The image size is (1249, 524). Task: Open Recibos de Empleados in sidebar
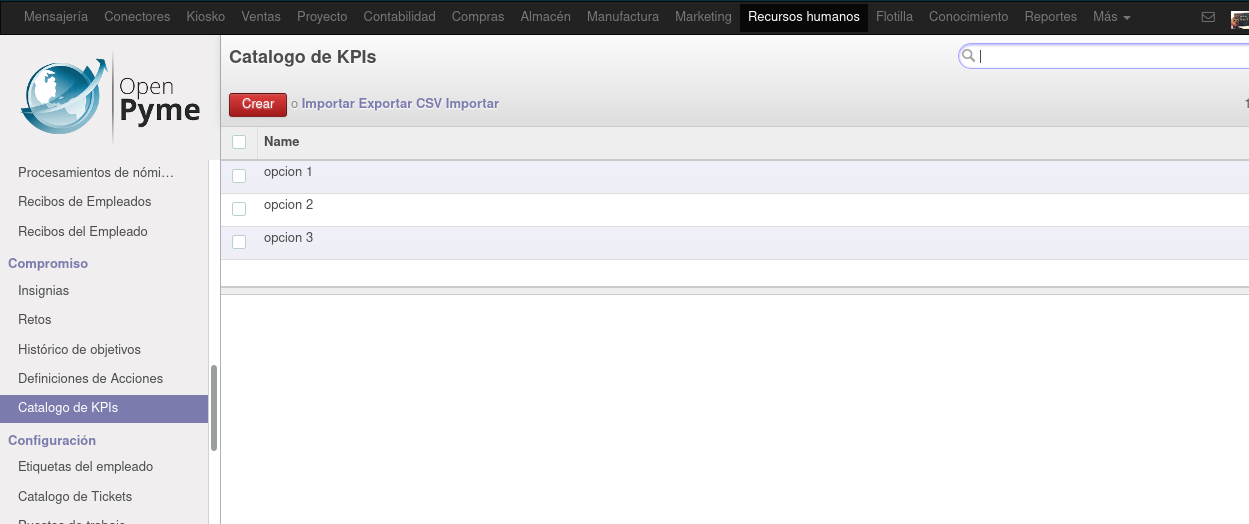pos(85,202)
